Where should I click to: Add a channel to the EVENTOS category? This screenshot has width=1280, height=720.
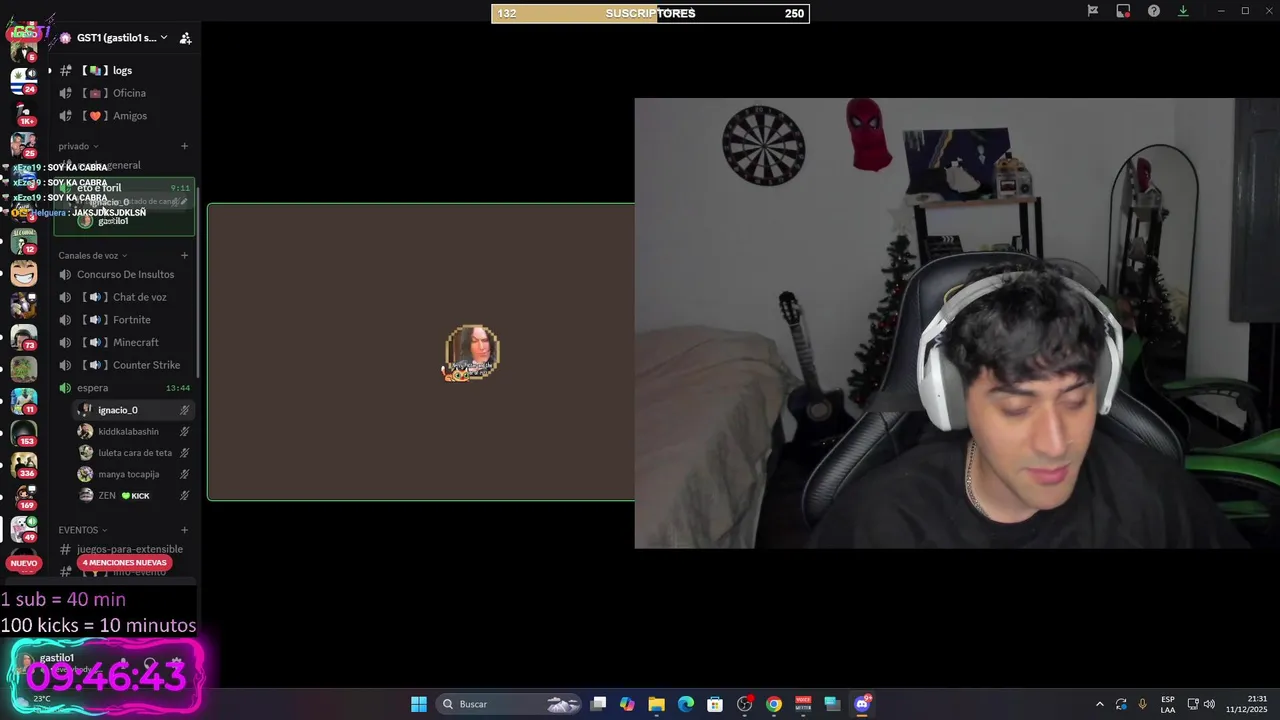pyautogui.click(x=184, y=530)
